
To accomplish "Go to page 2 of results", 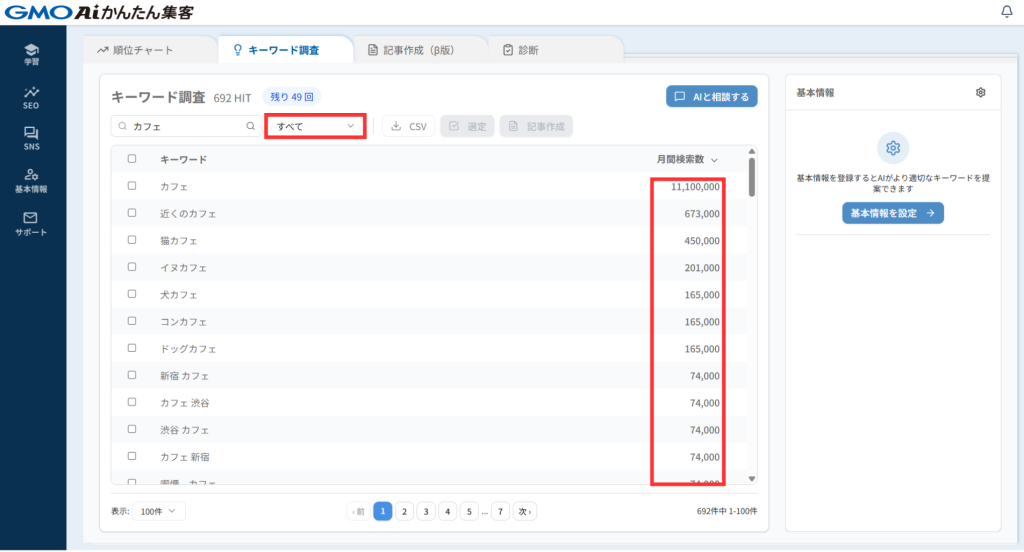I will 404,511.
